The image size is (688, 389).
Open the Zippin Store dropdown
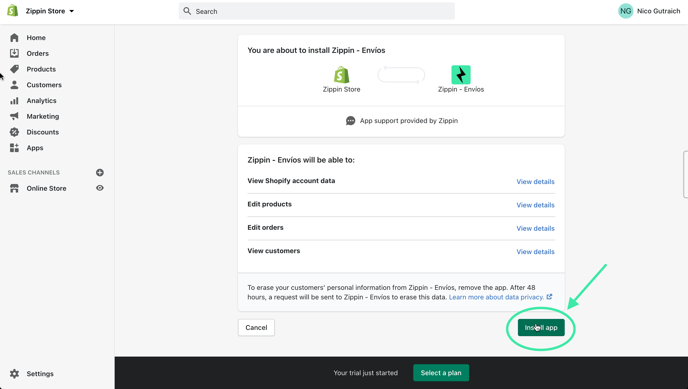(x=50, y=11)
